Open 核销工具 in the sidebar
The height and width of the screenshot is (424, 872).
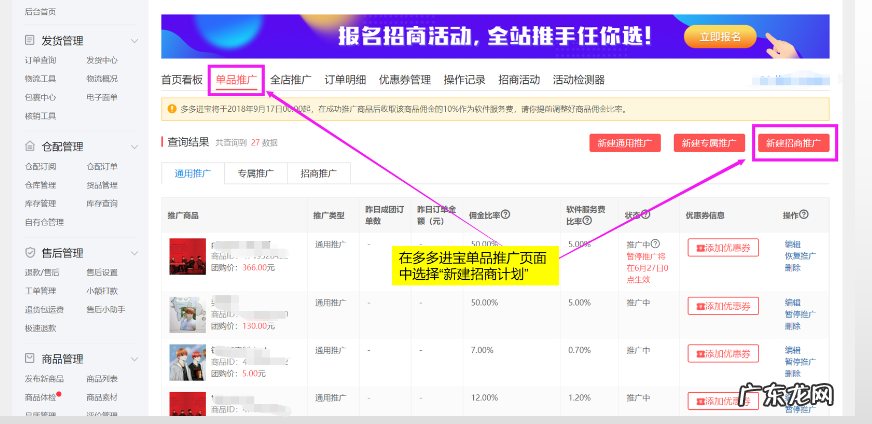tap(40, 116)
